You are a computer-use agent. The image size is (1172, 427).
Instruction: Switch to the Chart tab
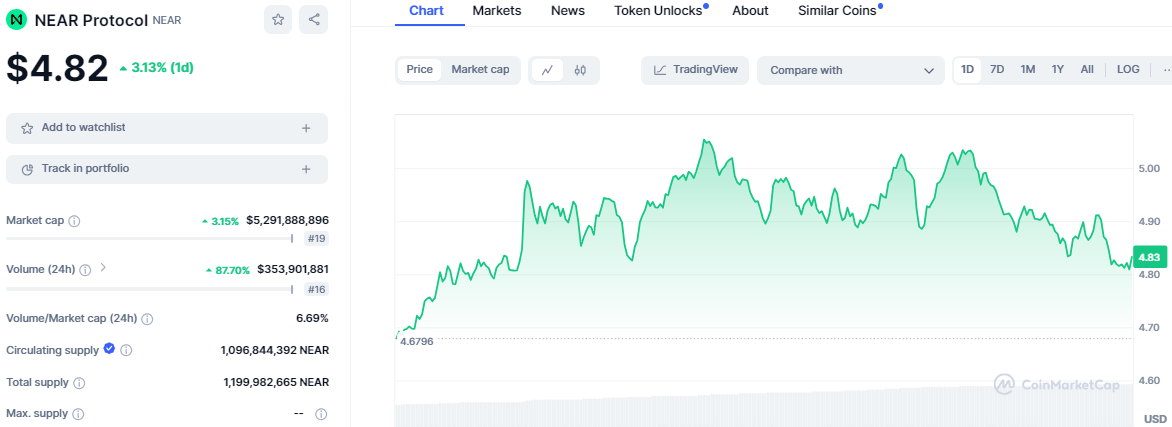[x=427, y=10]
